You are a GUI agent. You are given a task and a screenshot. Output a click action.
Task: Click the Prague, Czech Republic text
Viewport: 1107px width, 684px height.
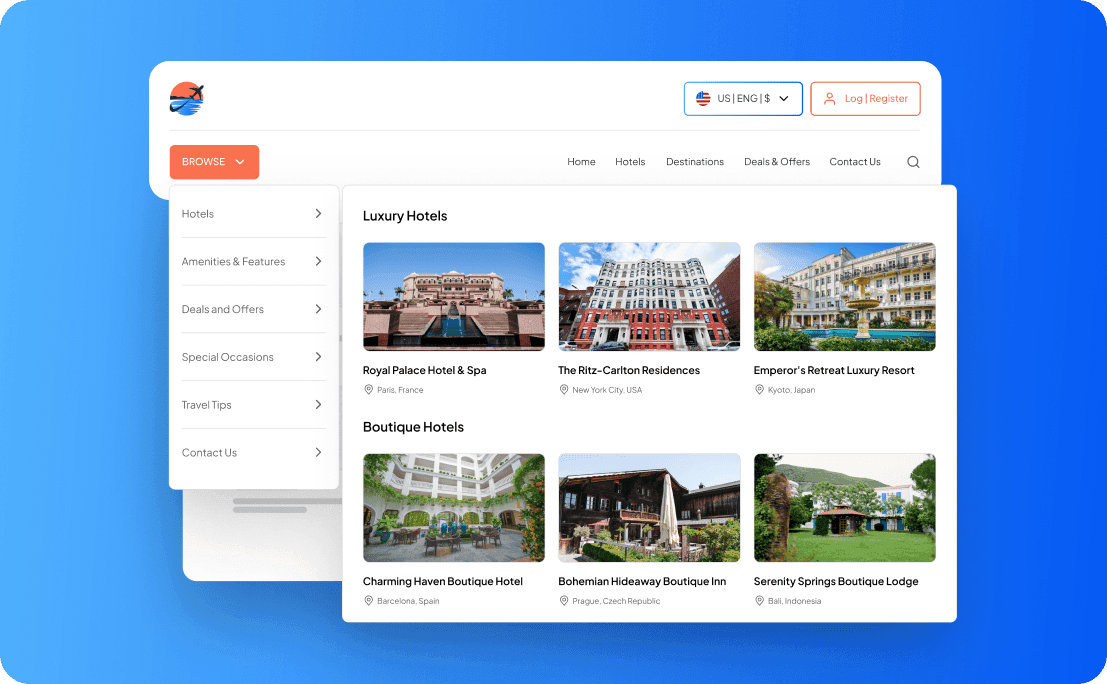tap(616, 601)
